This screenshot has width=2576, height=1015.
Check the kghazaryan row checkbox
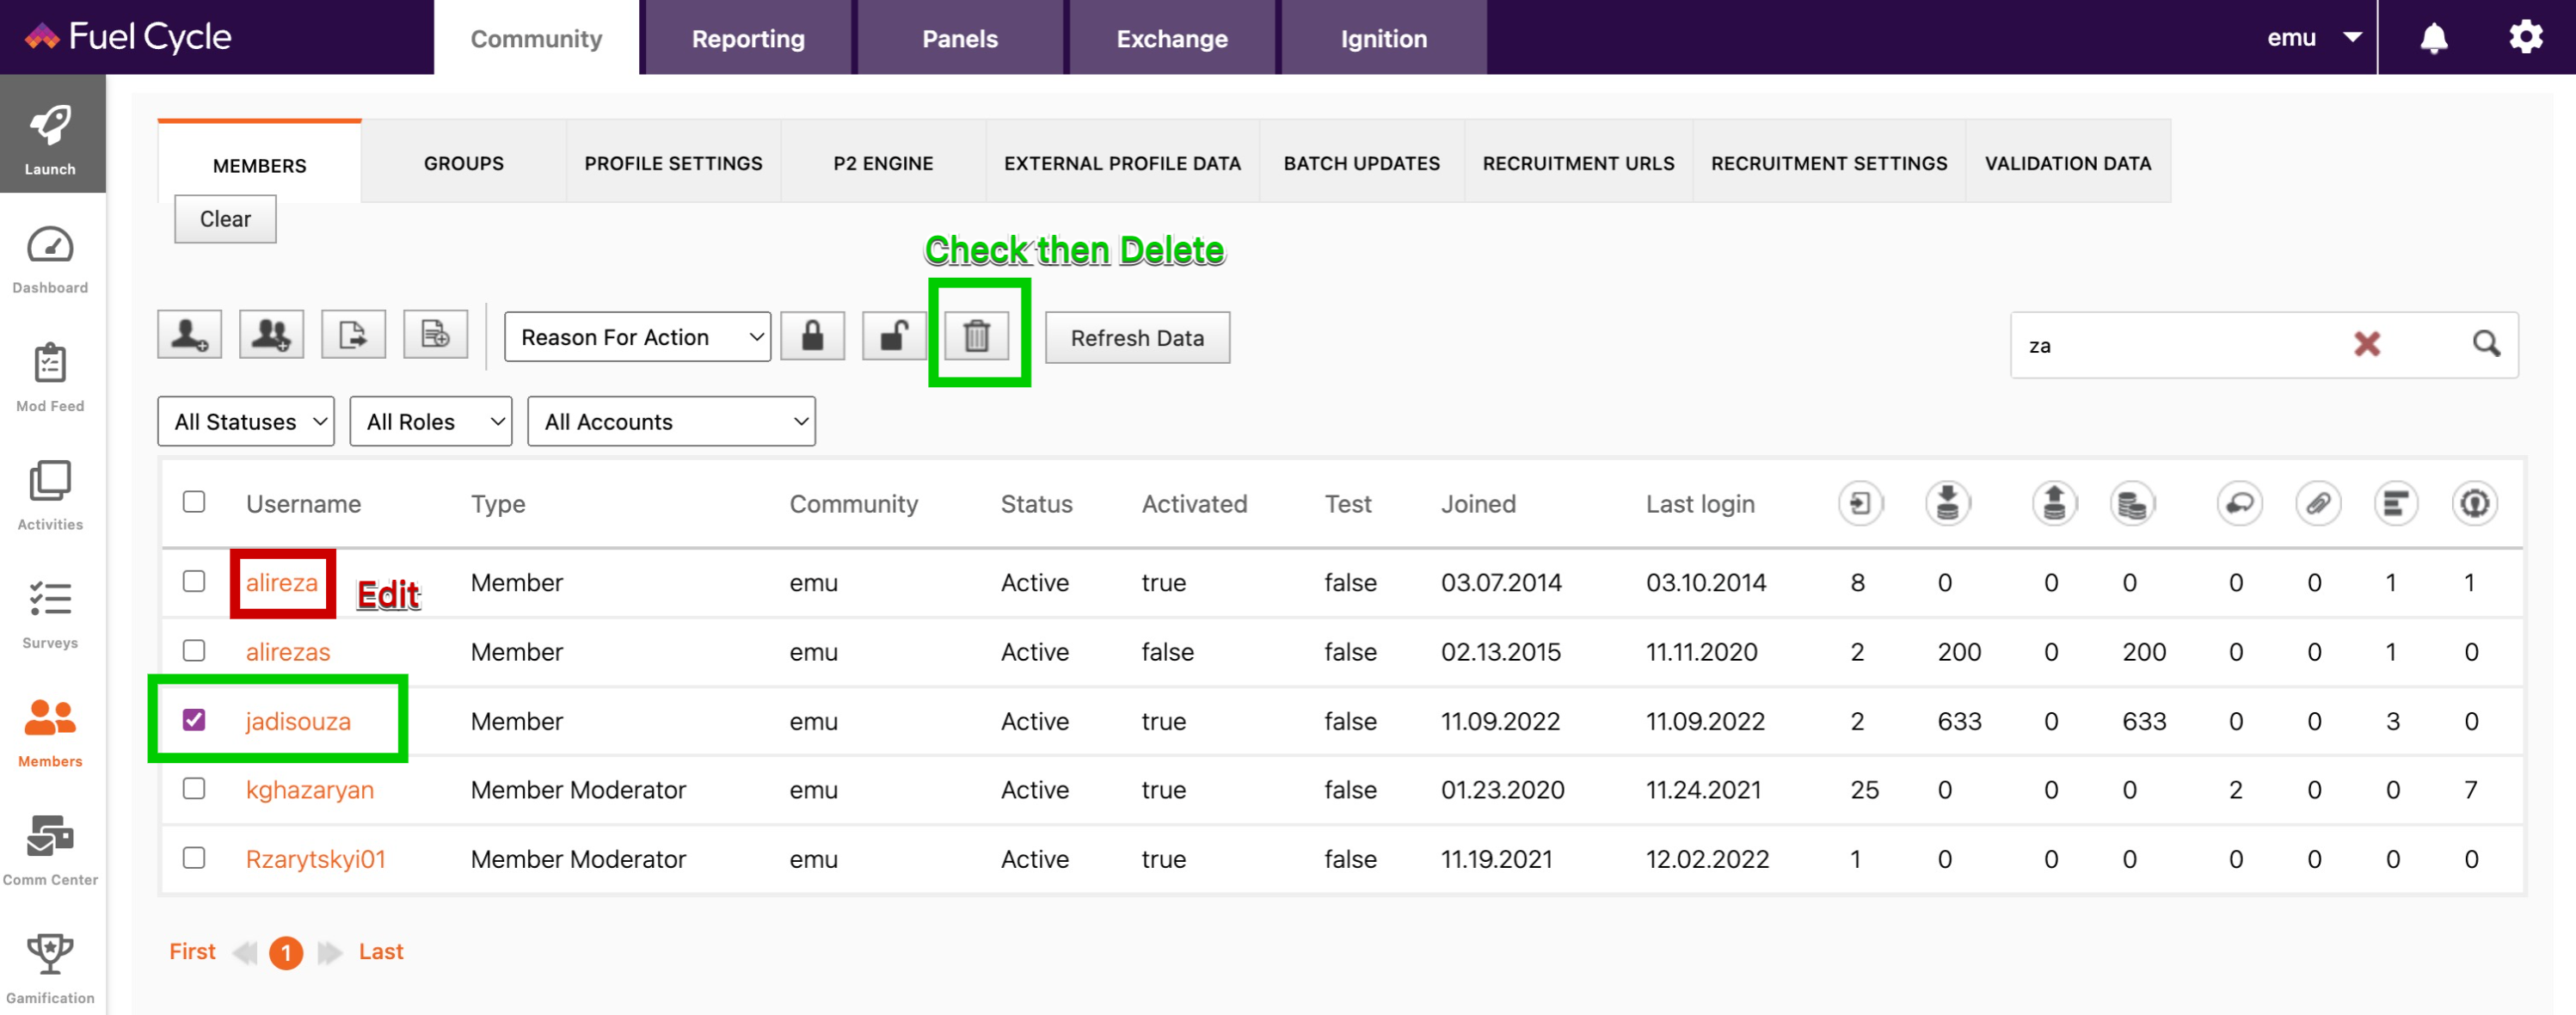(194, 789)
